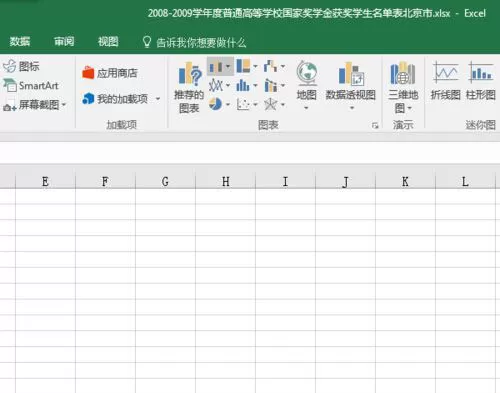Select column L header
500x393 pixels.
pyautogui.click(x=465, y=181)
